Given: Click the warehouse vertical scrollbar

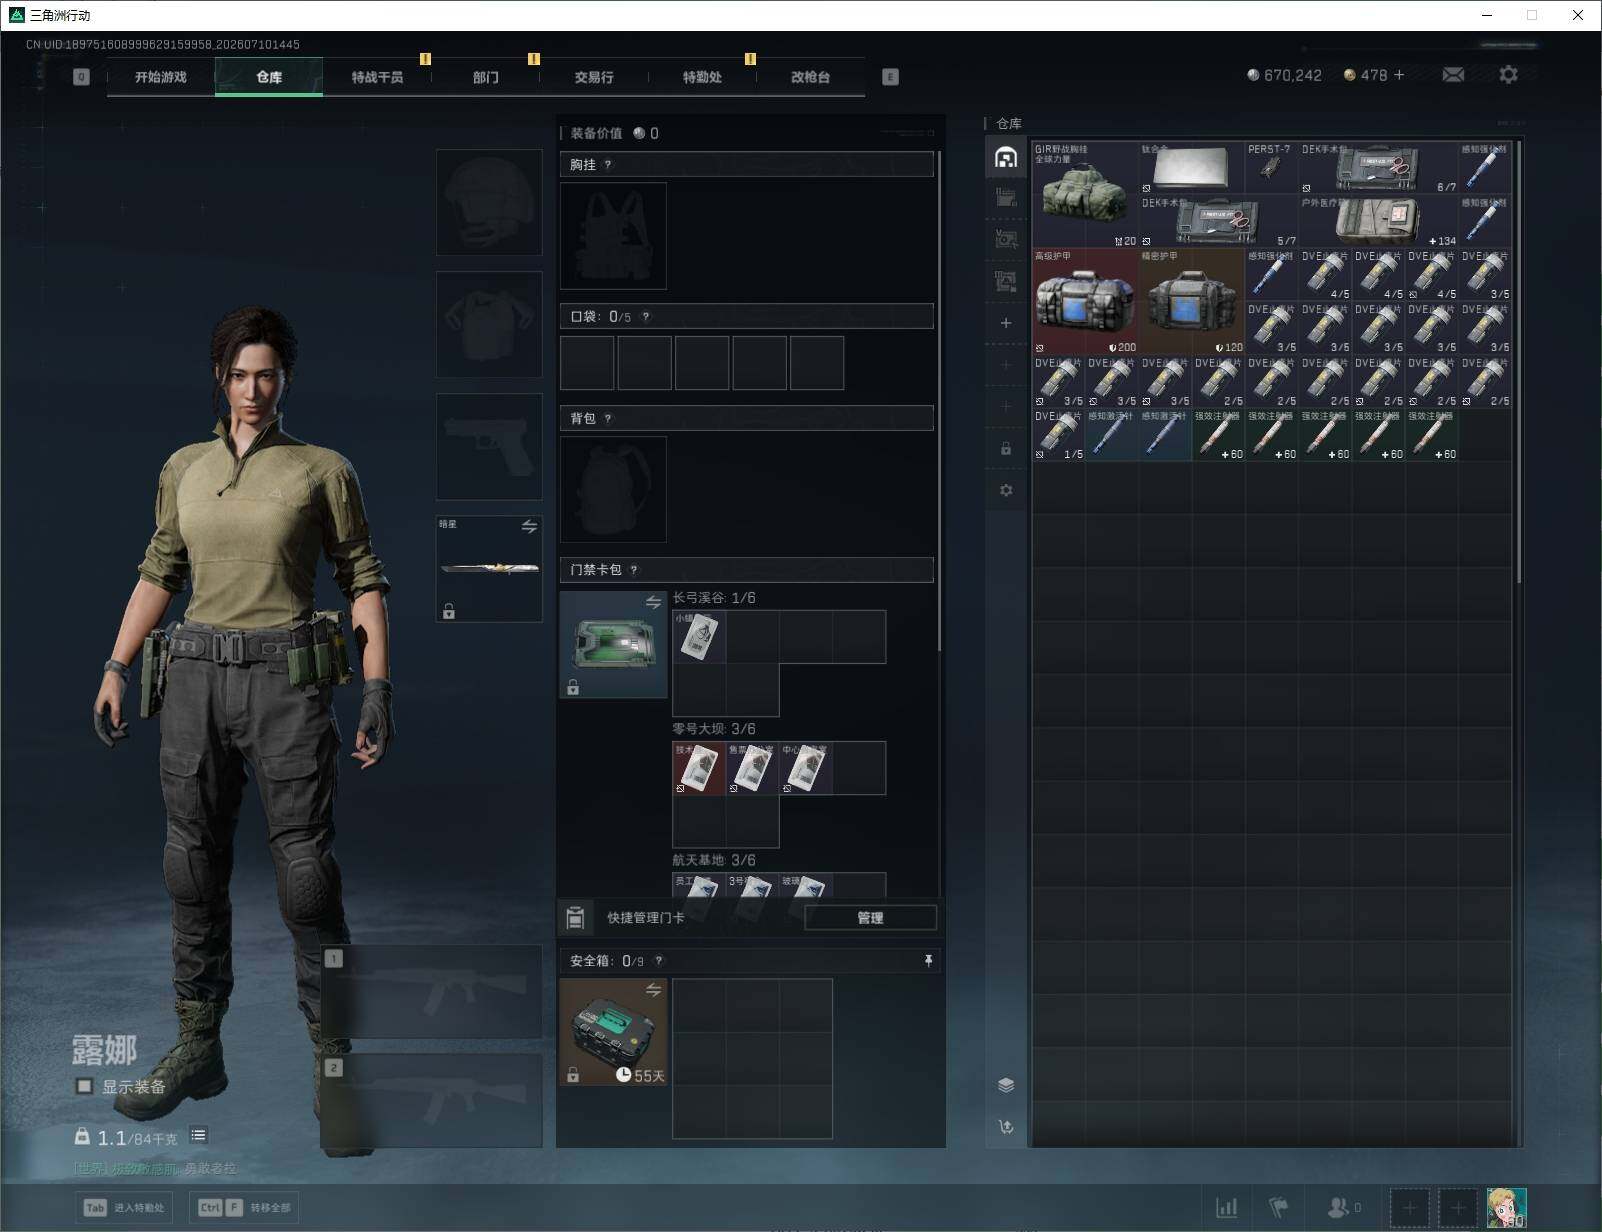Looking at the screenshot, I should [x=1519, y=362].
